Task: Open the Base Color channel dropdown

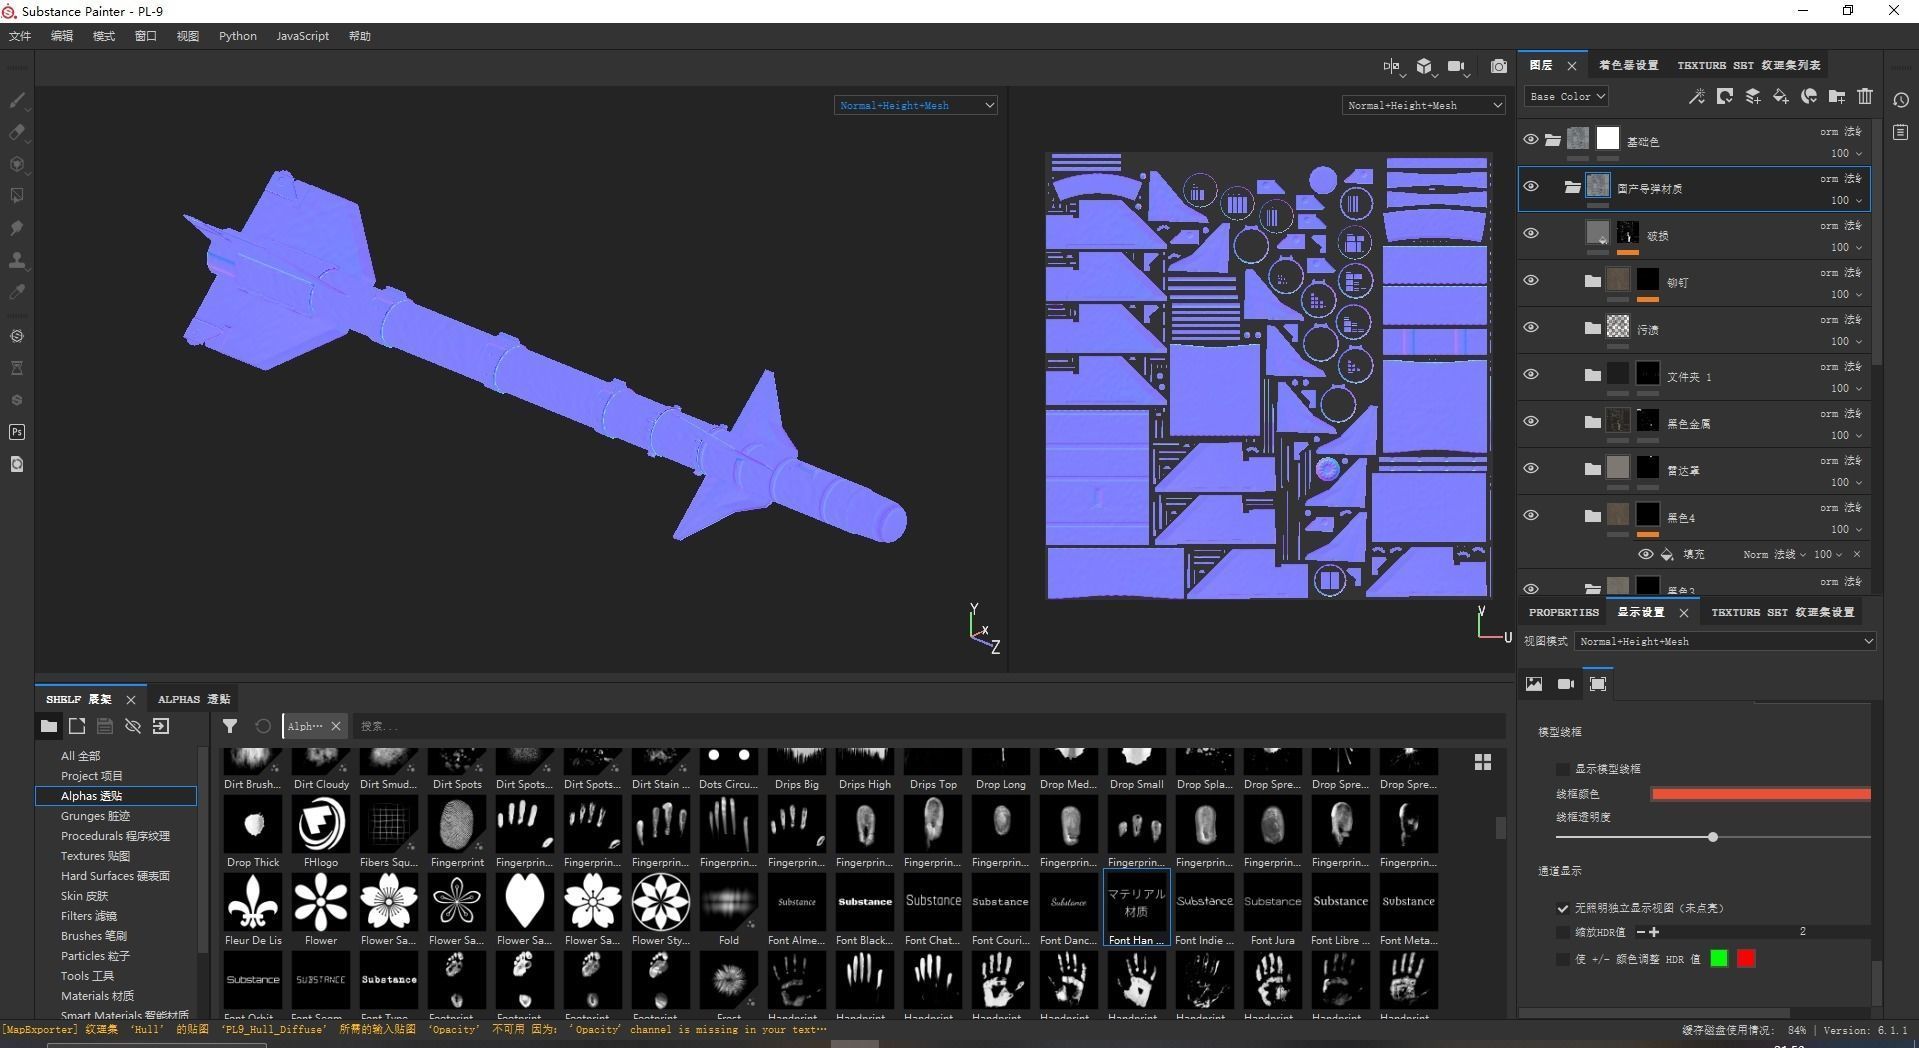Action: [x=1566, y=97]
